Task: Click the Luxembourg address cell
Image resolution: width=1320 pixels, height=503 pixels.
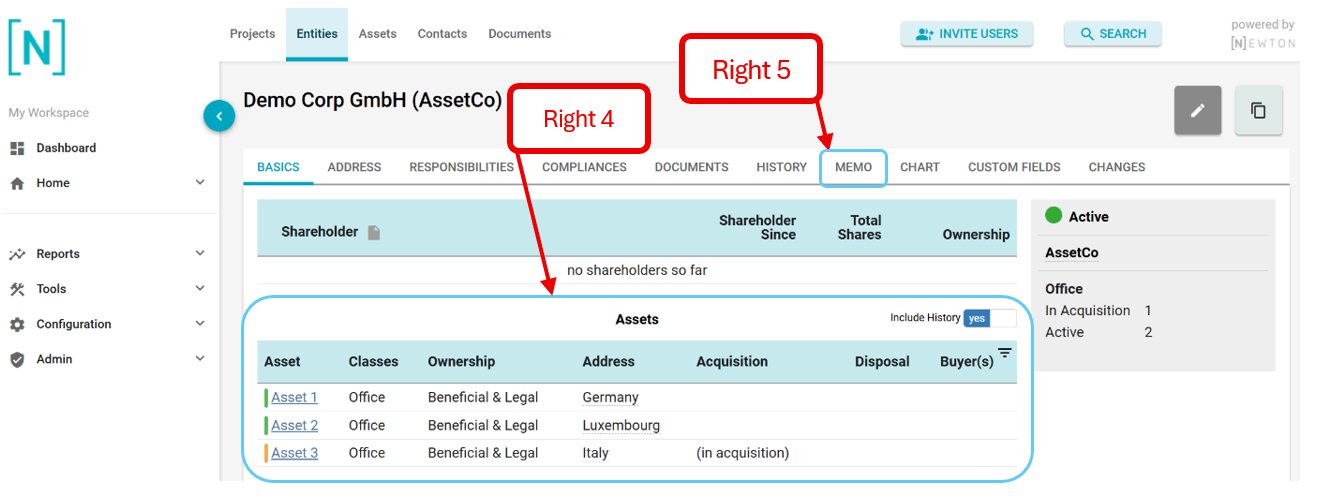Action: tap(621, 425)
